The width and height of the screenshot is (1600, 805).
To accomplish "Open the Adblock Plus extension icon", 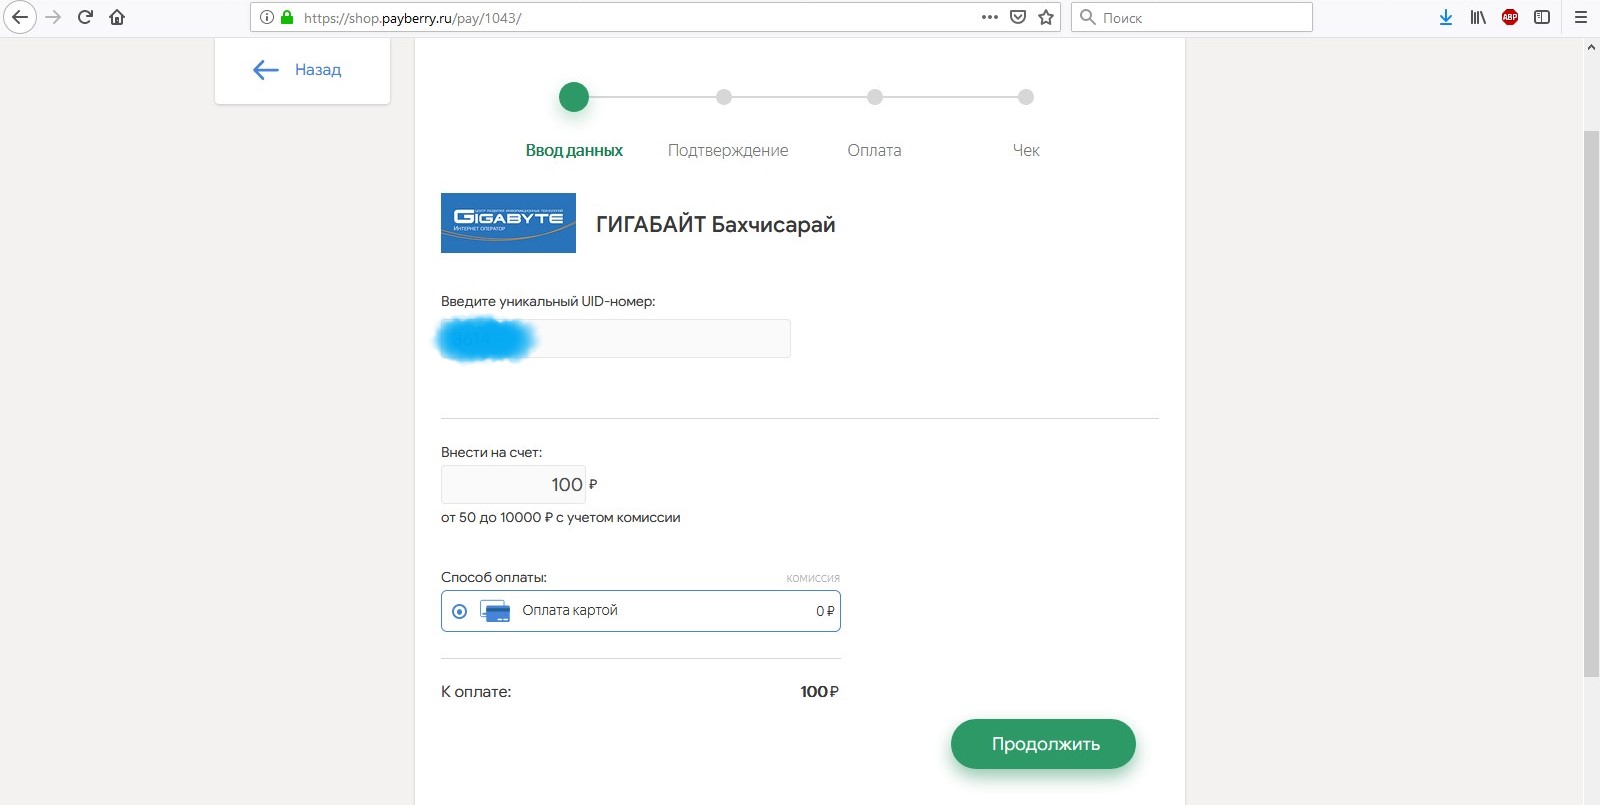I will (x=1510, y=17).
